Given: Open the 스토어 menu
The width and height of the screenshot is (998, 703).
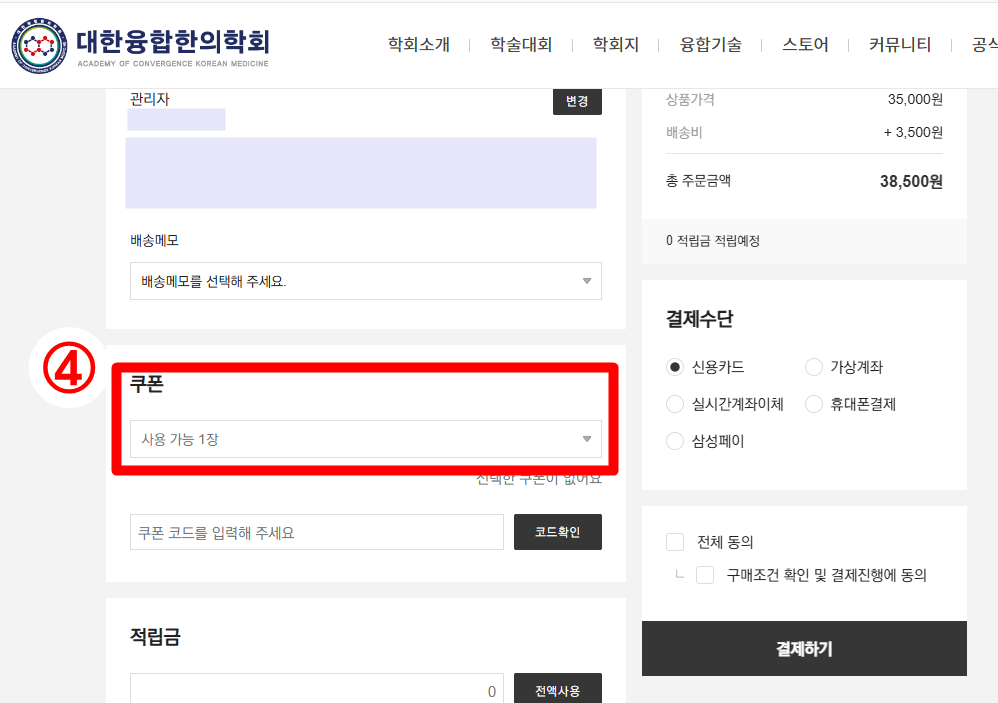Looking at the screenshot, I should coord(805,45).
